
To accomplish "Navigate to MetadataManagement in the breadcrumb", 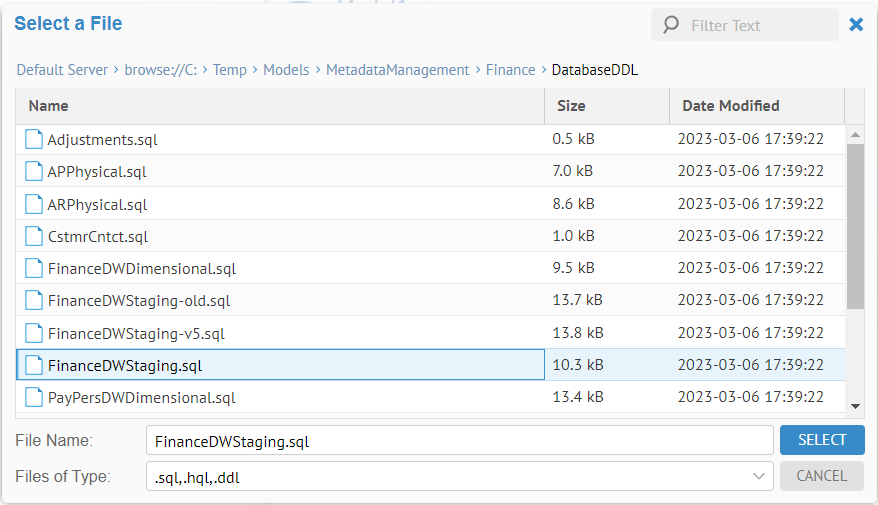I will pos(397,70).
